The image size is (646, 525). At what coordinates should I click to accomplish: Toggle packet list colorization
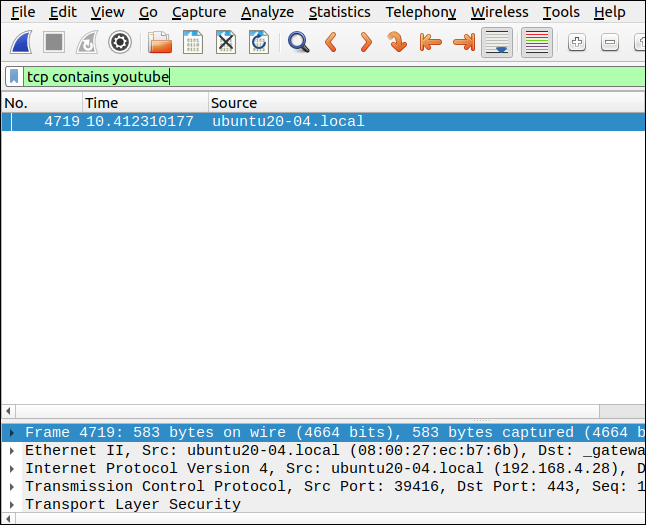(537, 42)
